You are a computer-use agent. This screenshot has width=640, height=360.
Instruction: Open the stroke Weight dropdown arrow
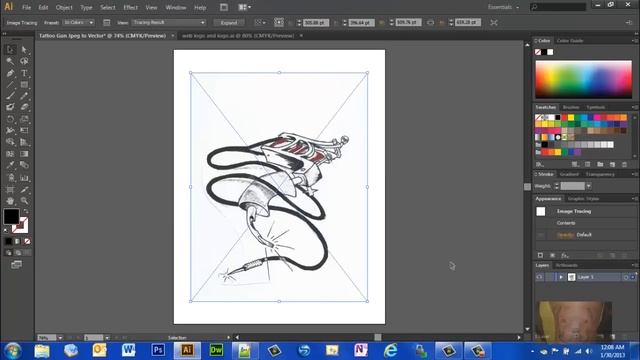pos(589,186)
